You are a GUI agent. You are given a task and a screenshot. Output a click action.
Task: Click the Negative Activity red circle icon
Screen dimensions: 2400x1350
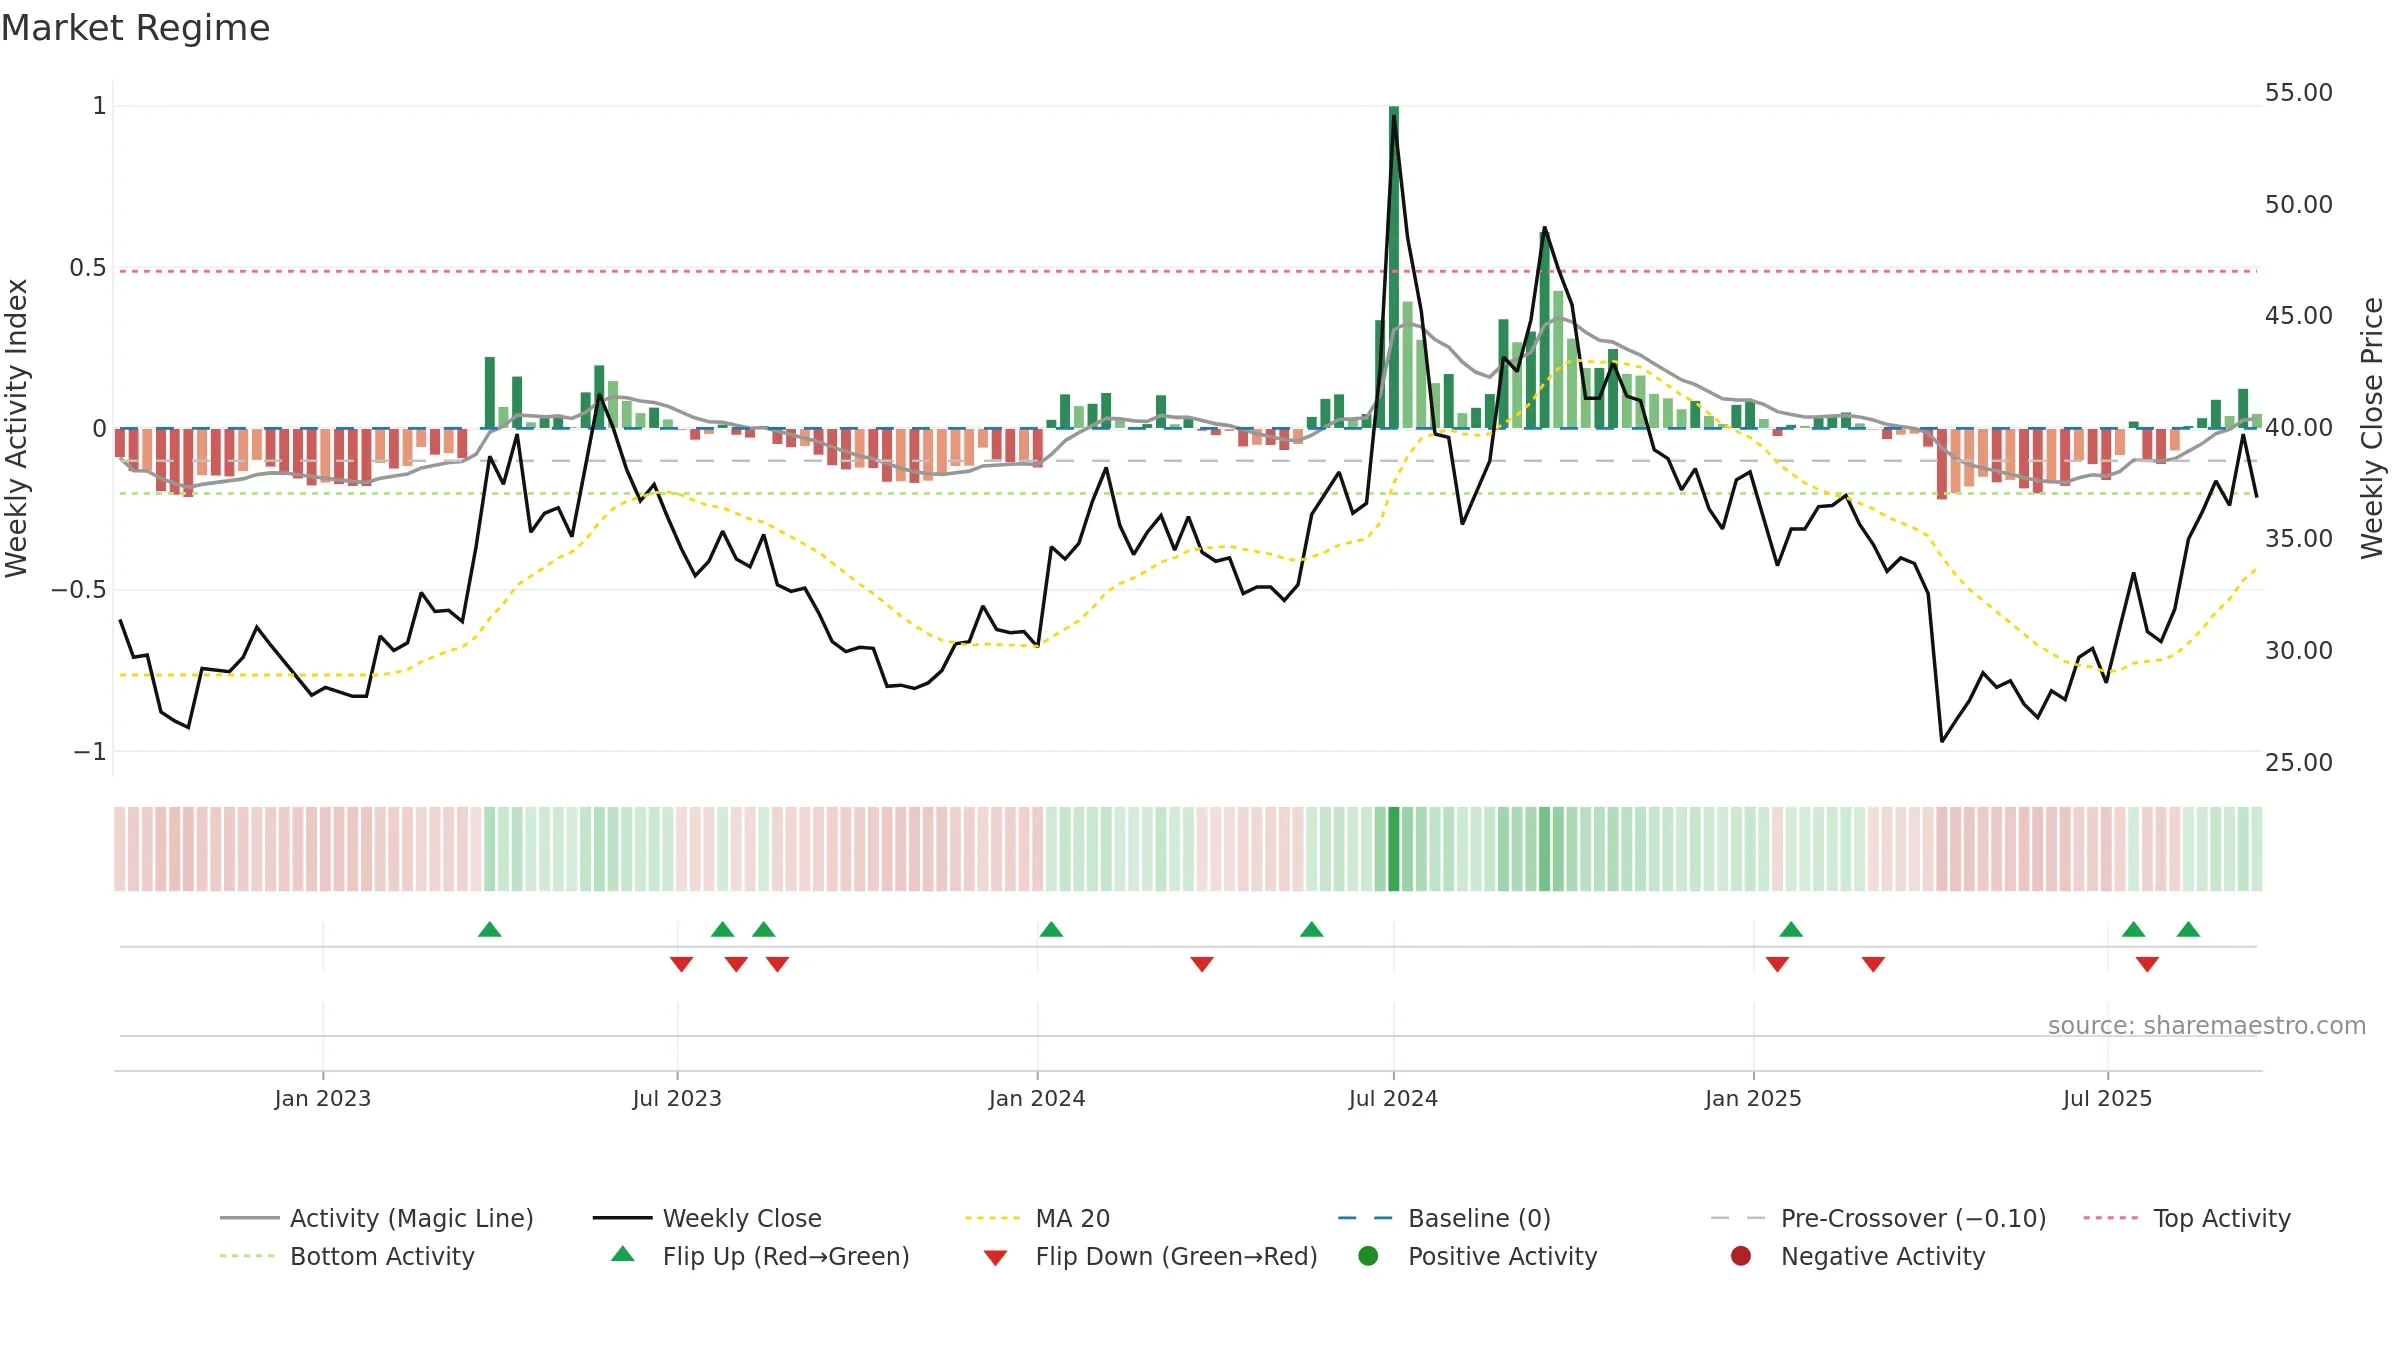(1741, 1255)
